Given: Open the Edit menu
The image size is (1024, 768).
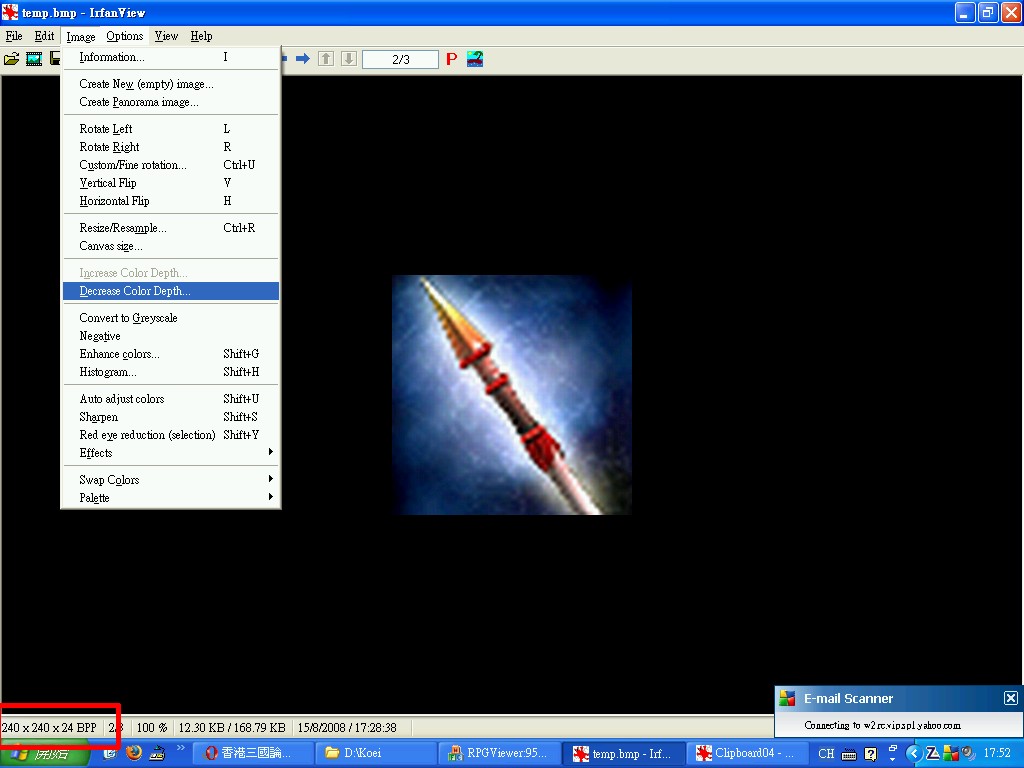Looking at the screenshot, I should click(x=44, y=36).
